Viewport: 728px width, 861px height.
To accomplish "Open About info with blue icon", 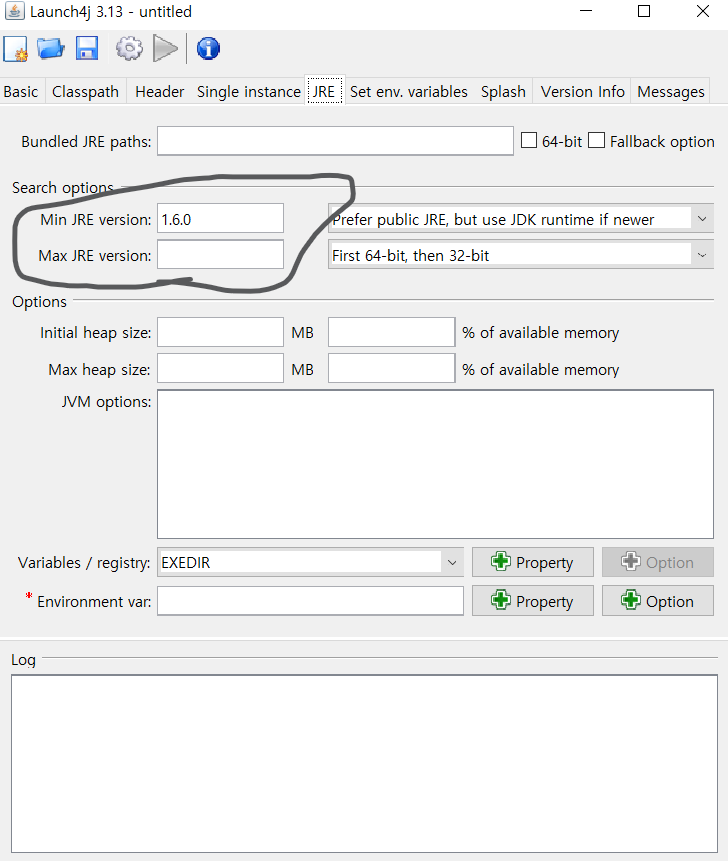I will coord(208,49).
